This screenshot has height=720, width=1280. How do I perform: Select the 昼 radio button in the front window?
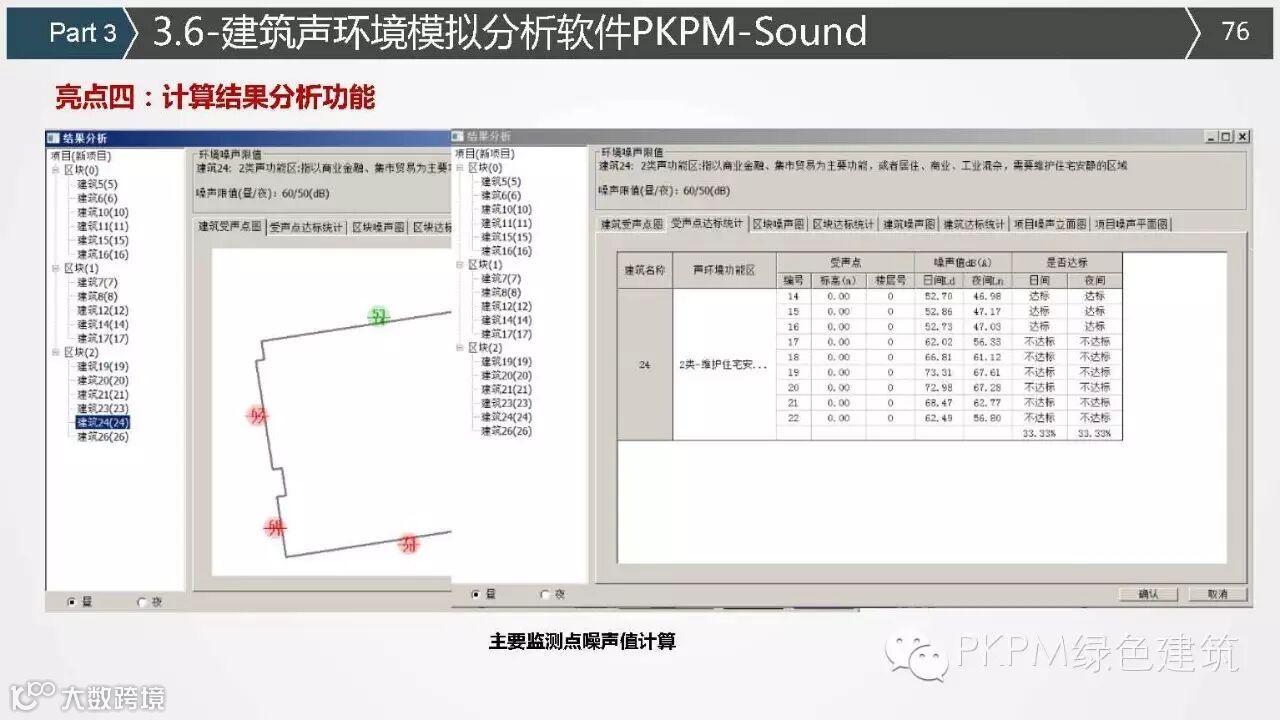(x=474, y=594)
